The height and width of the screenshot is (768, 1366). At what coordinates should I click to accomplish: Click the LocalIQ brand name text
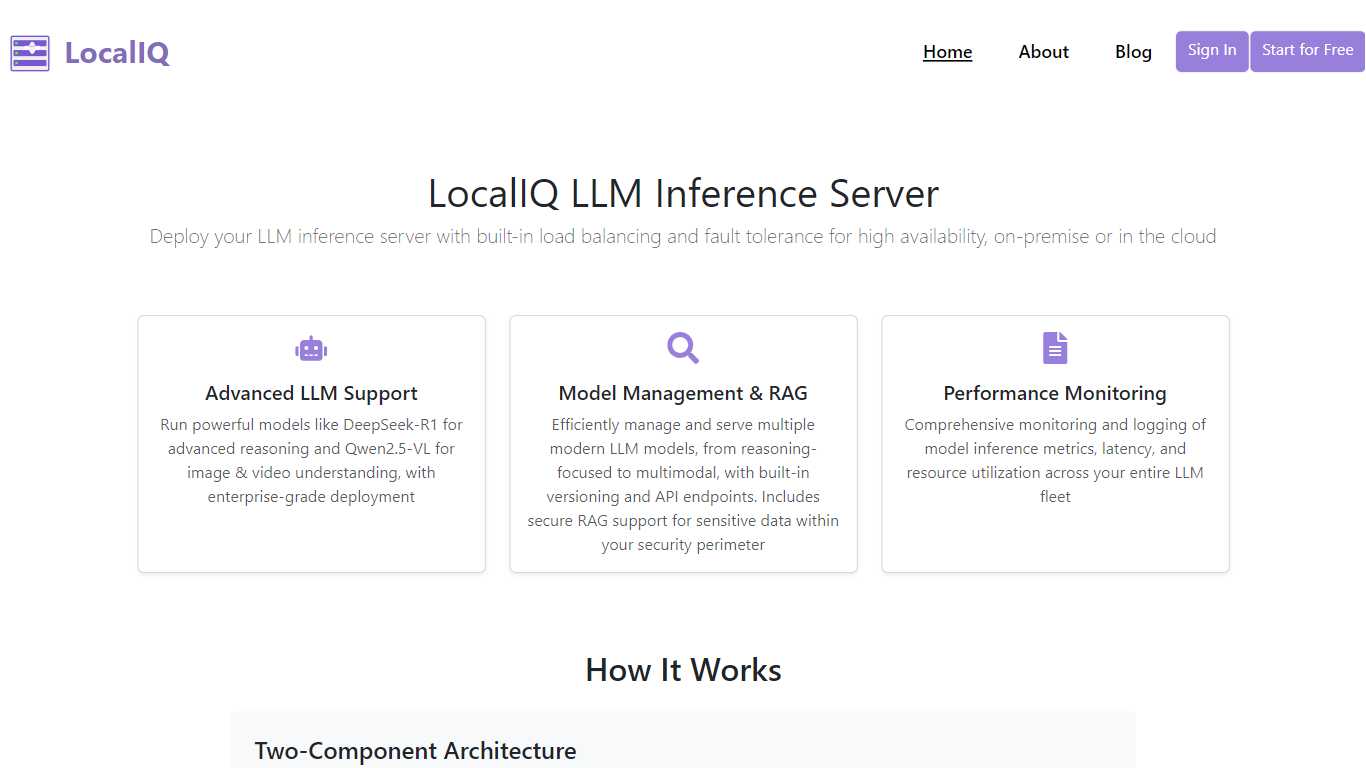point(117,53)
